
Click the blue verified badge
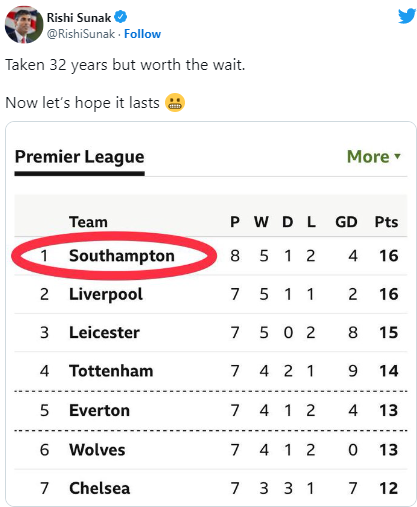coord(120,17)
